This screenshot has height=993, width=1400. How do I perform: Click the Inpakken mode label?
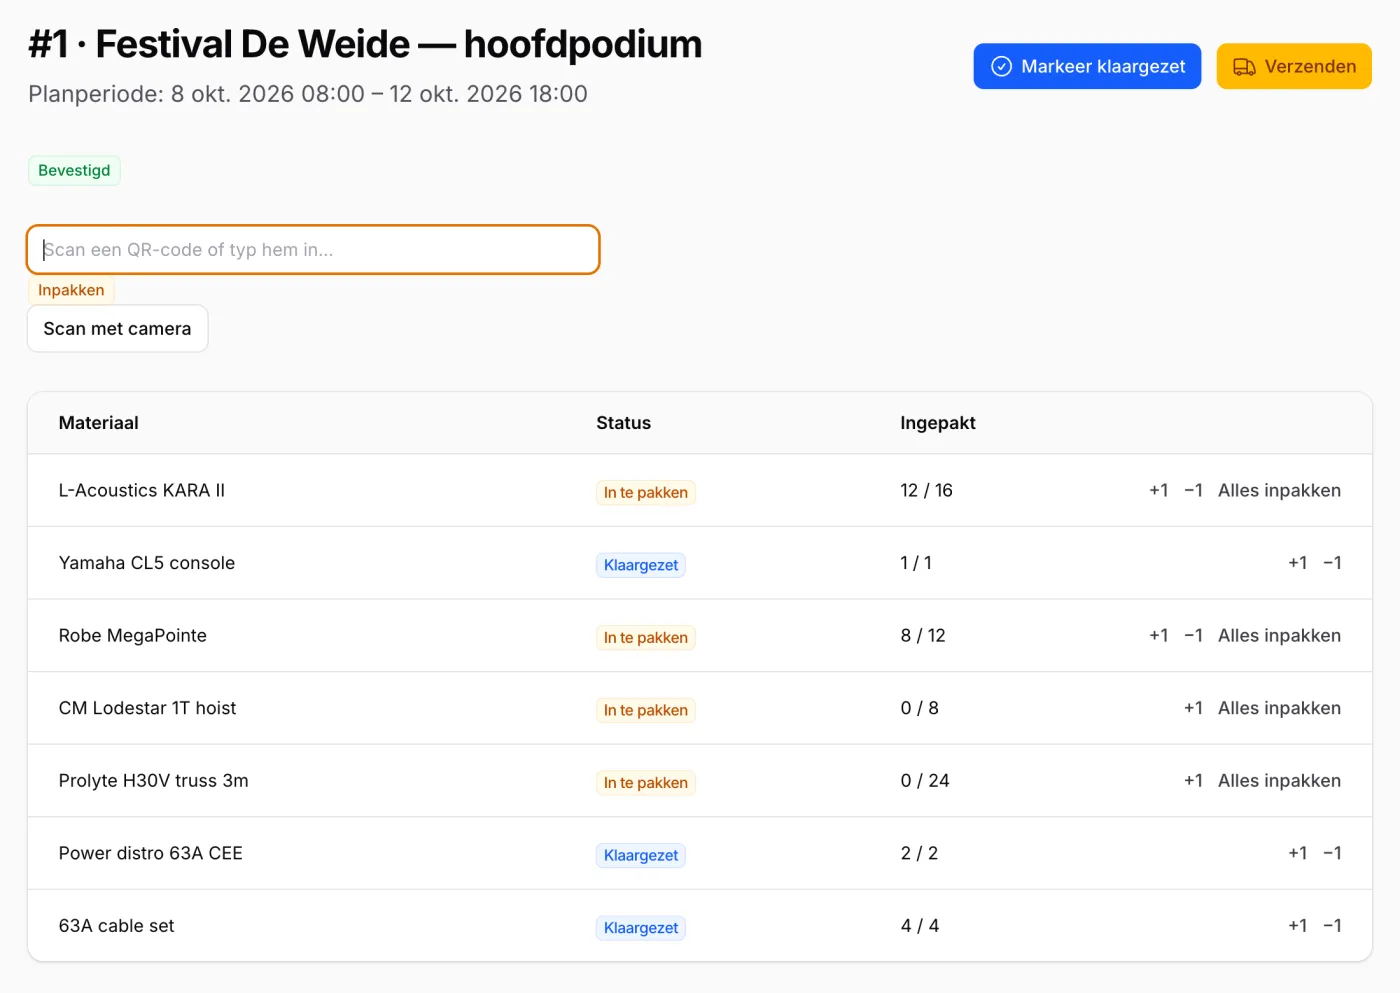pyautogui.click(x=71, y=291)
